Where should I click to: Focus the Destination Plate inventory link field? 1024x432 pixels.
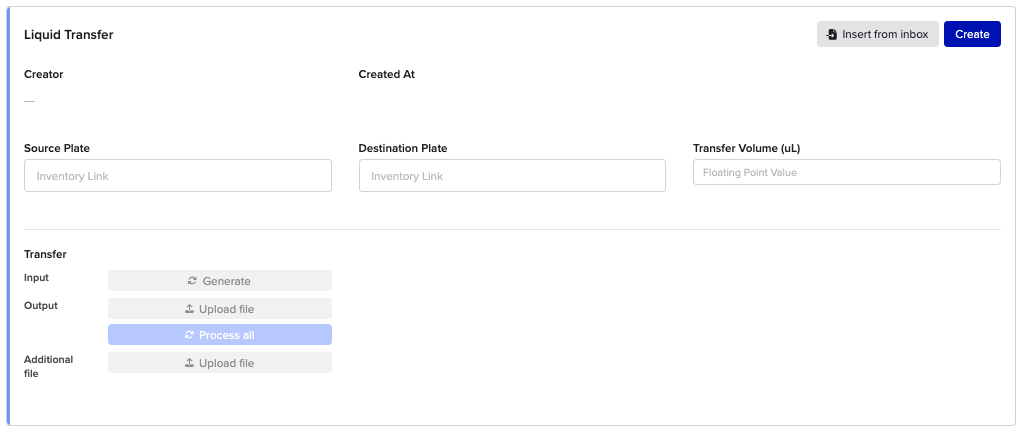[x=512, y=176]
